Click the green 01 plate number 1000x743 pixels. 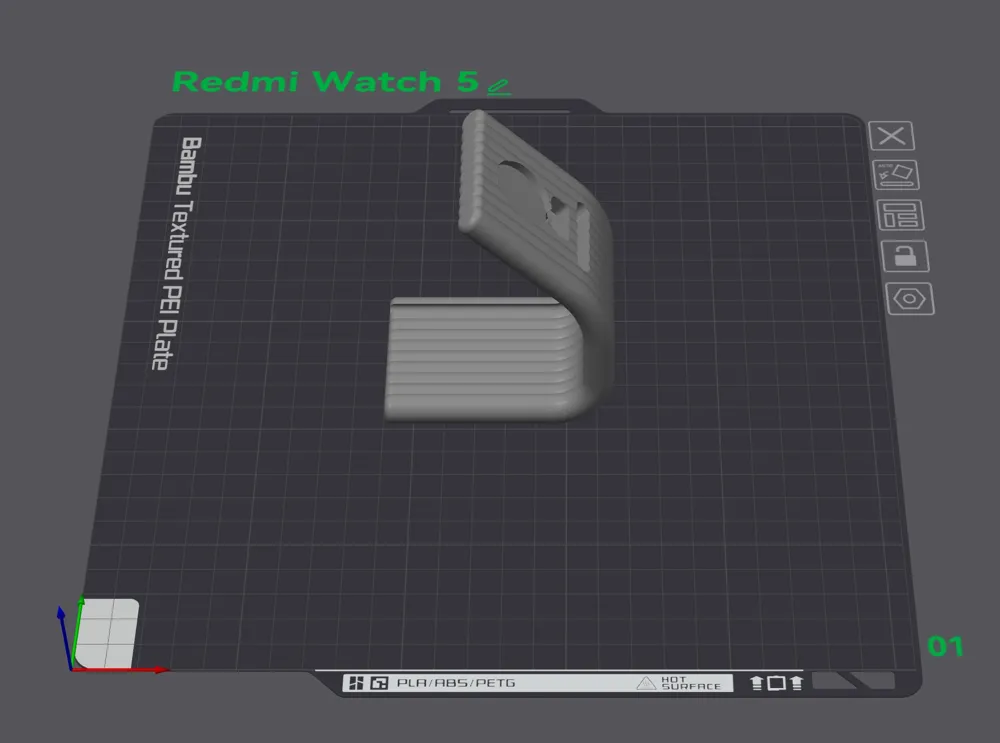pyautogui.click(x=945, y=647)
